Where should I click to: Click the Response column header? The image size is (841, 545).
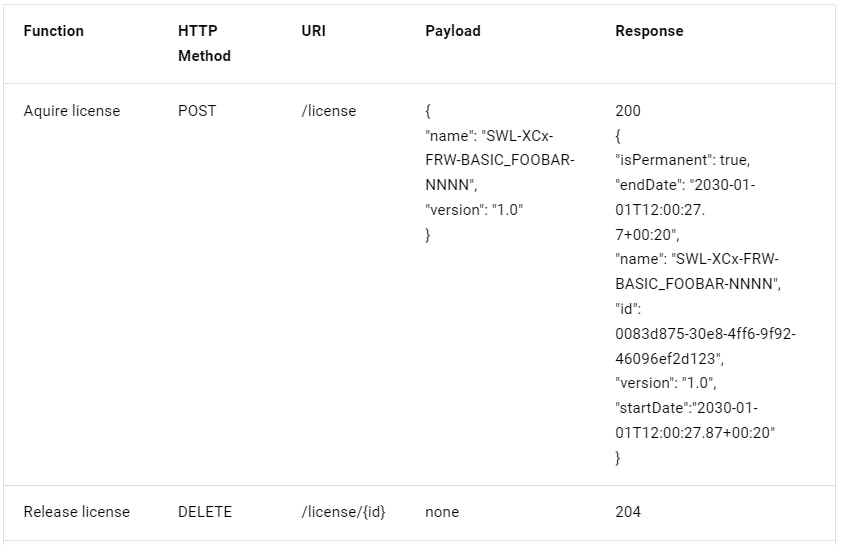pyautogui.click(x=649, y=31)
